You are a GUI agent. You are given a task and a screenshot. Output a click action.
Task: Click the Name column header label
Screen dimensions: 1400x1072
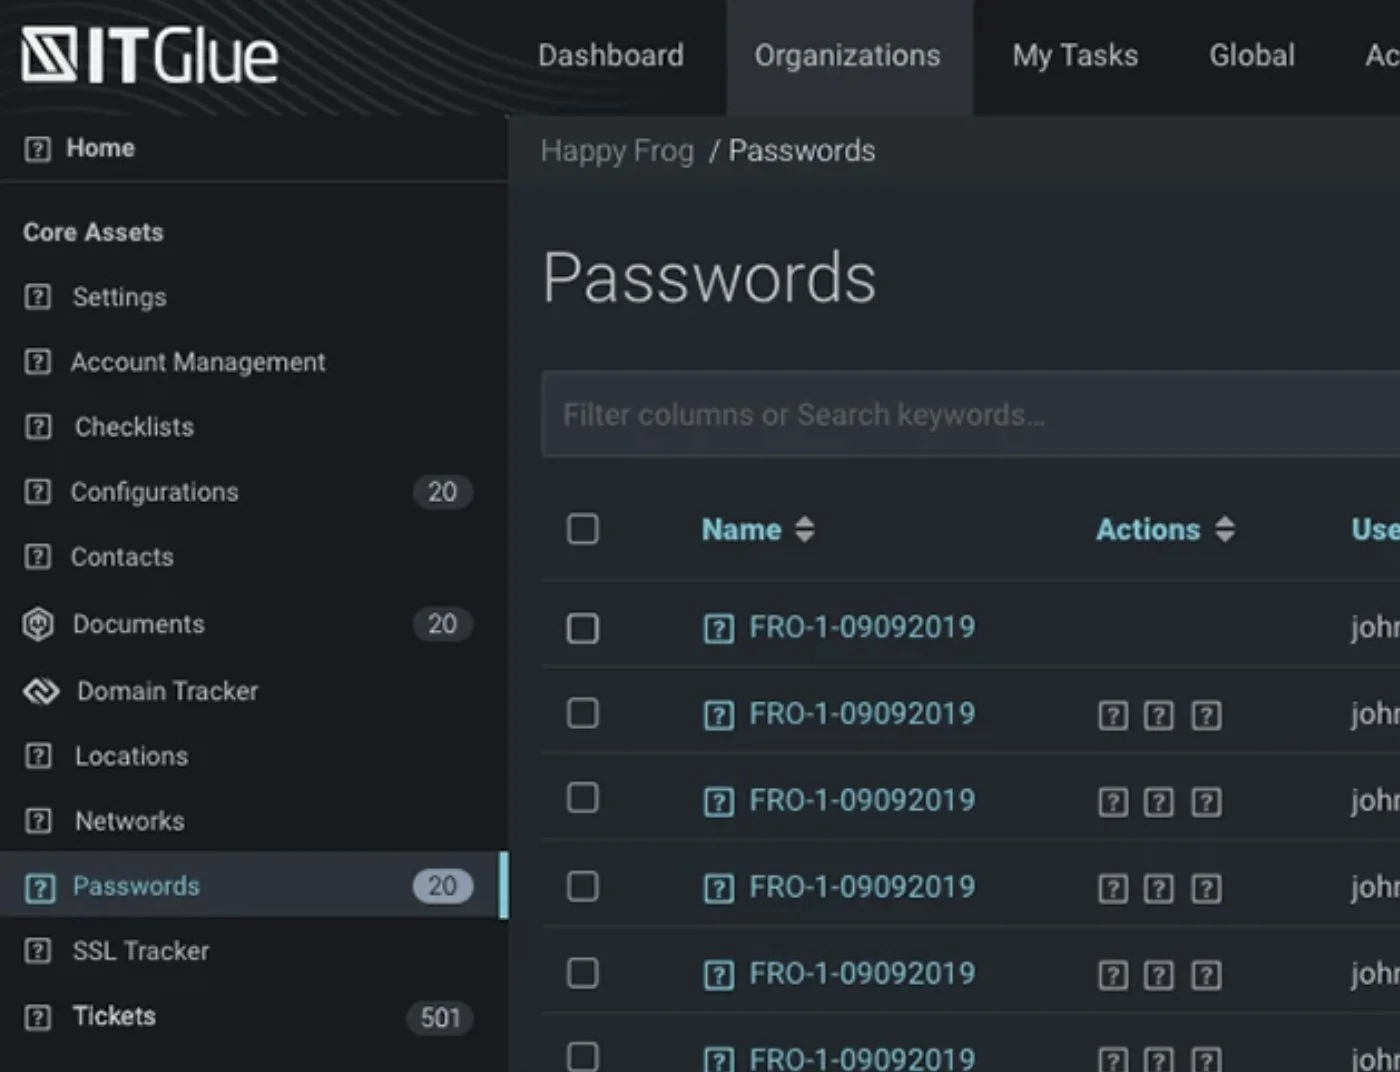(741, 529)
